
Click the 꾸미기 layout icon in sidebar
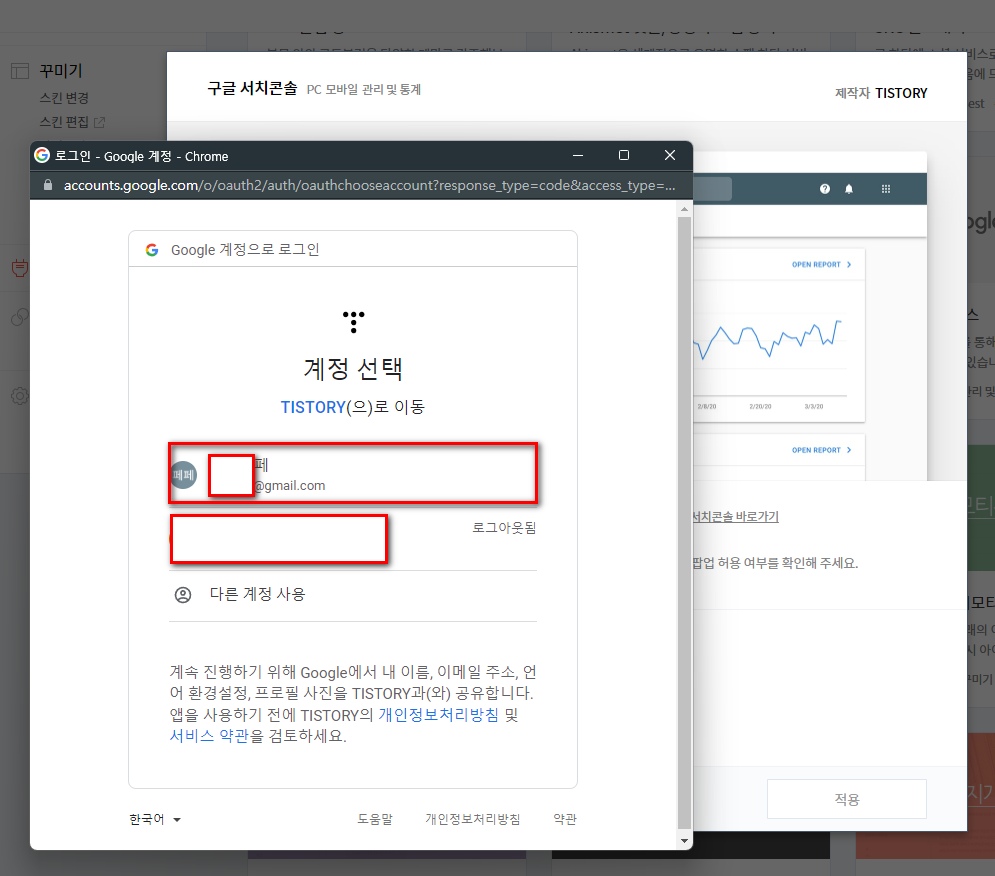(20, 71)
